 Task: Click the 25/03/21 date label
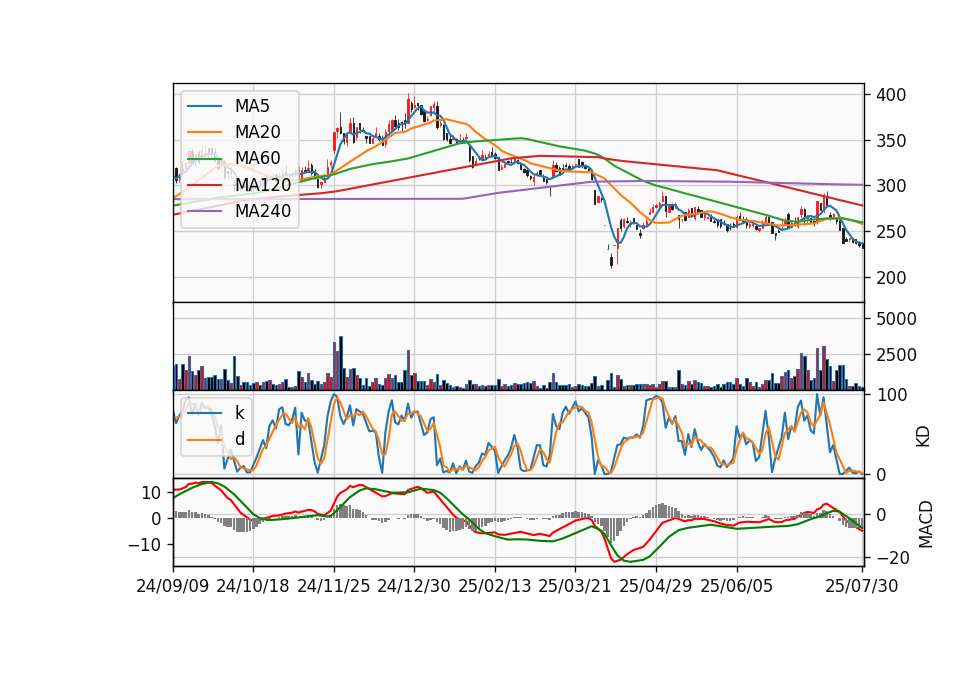tap(575, 586)
